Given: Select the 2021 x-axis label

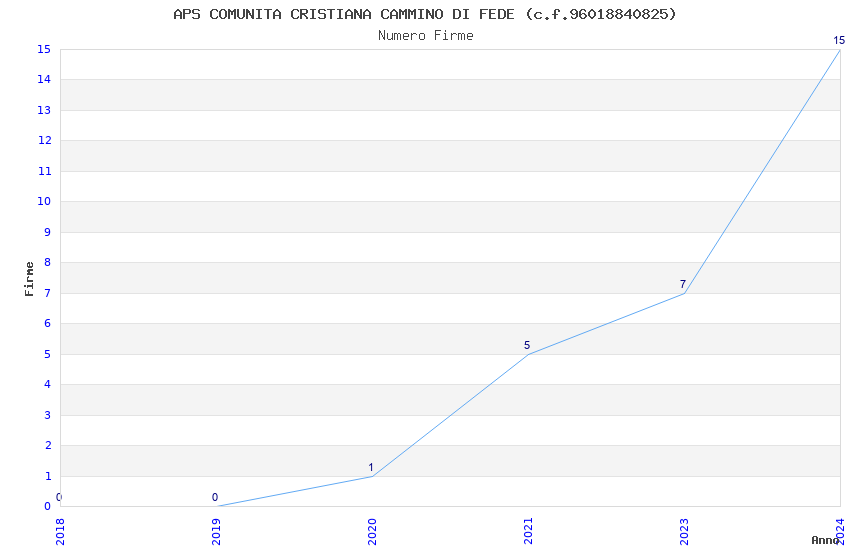Looking at the screenshot, I should tap(528, 532).
